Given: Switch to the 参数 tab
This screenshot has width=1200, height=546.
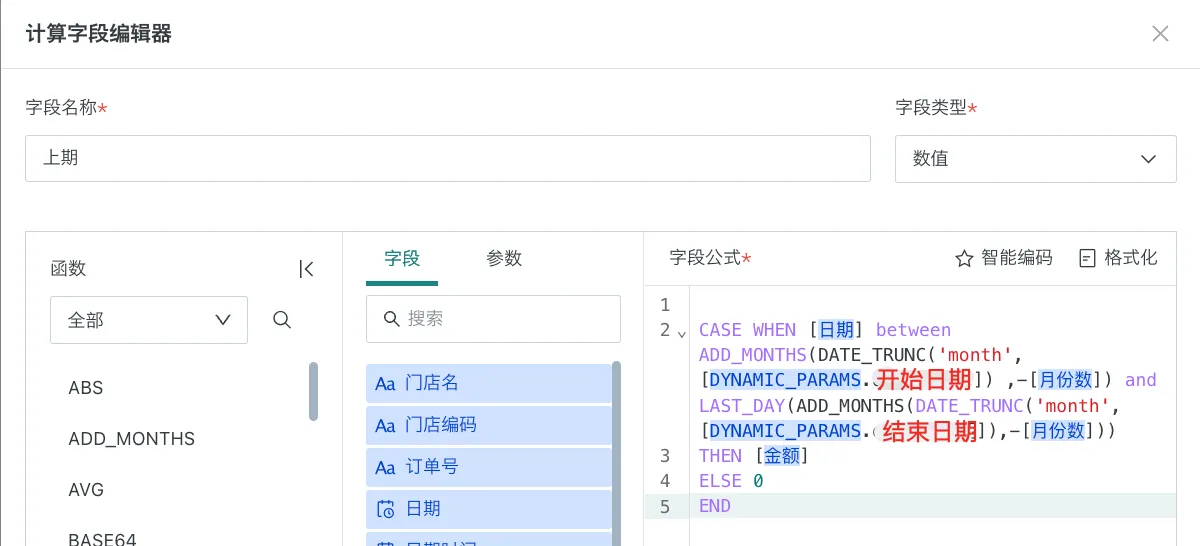Looking at the screenshot, I should 504,259.
